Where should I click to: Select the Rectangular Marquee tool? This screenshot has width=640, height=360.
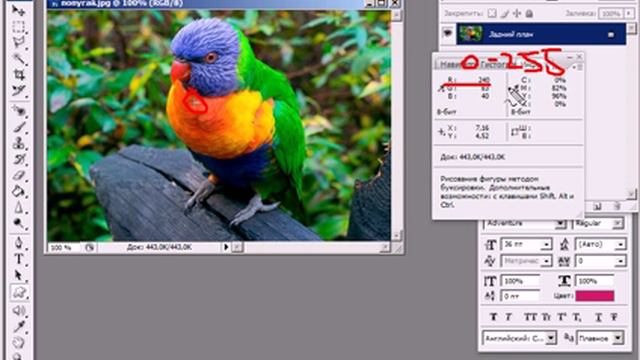(x=18, y=27)
